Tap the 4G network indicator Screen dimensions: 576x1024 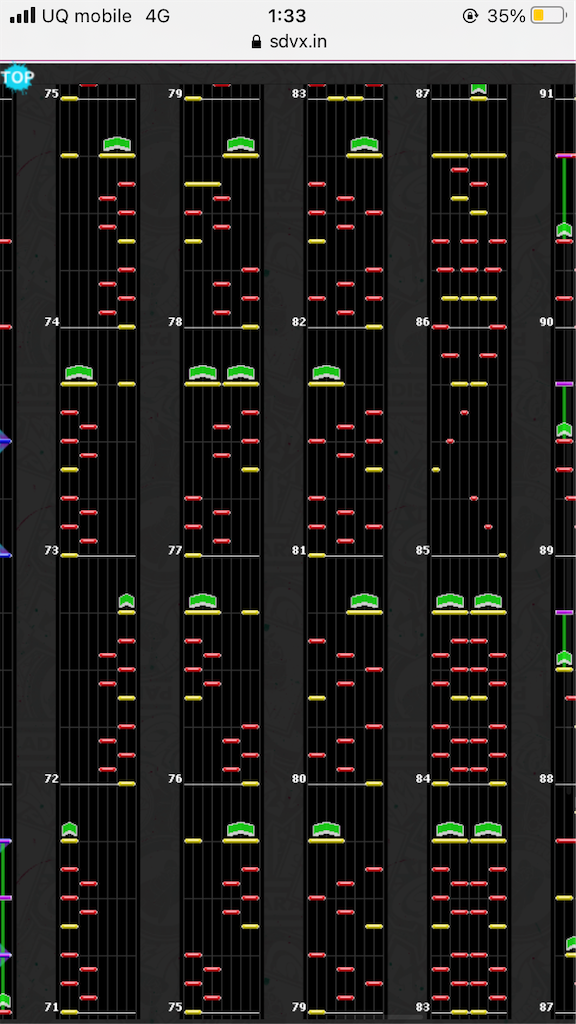[158, 16]
